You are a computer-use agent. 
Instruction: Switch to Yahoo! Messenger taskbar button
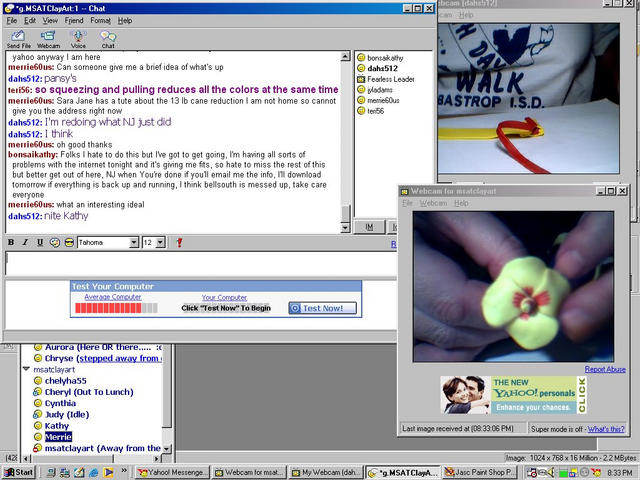(x=172, y=472)
